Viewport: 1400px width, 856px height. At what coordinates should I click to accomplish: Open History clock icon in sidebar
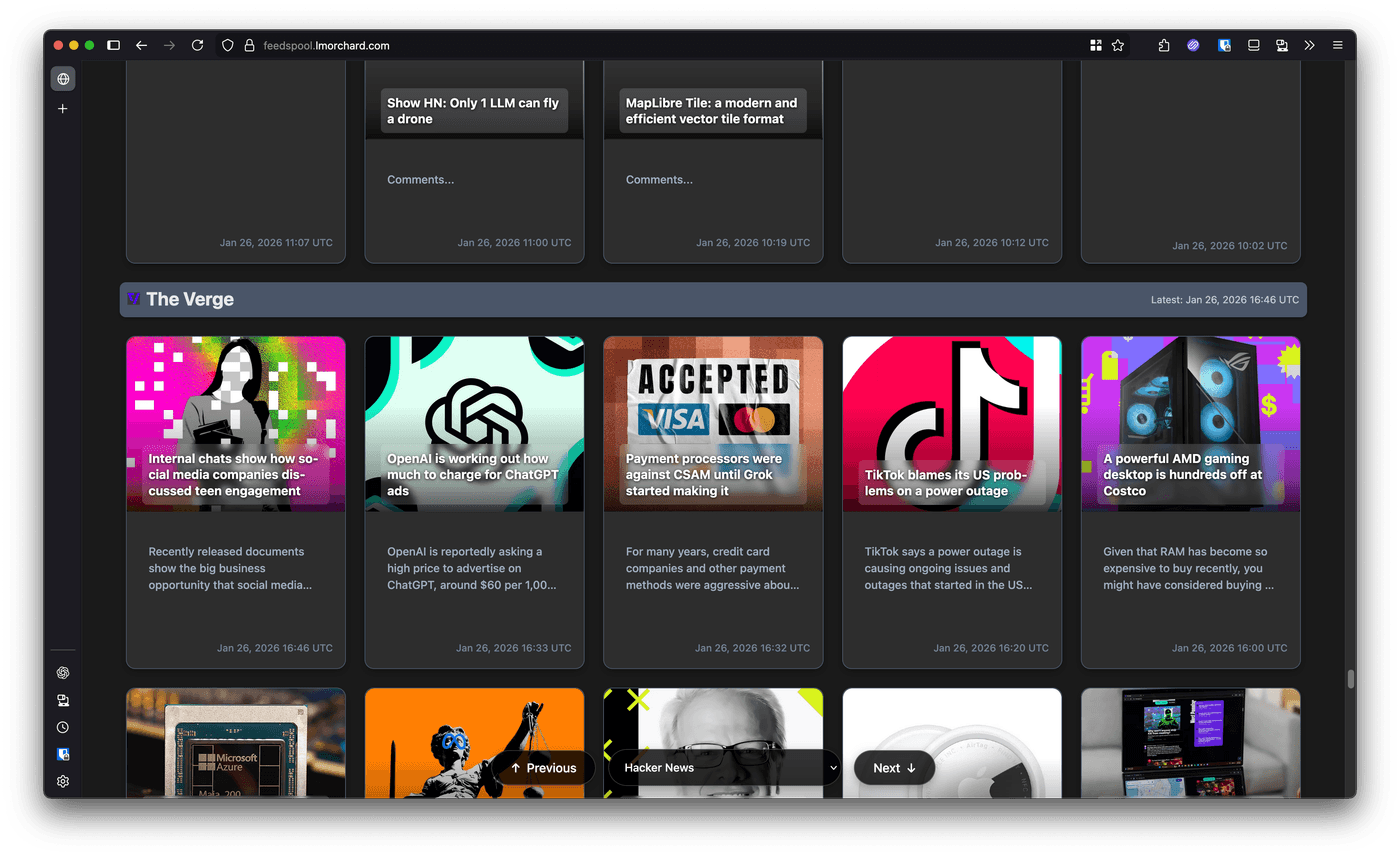click(63, 727)
